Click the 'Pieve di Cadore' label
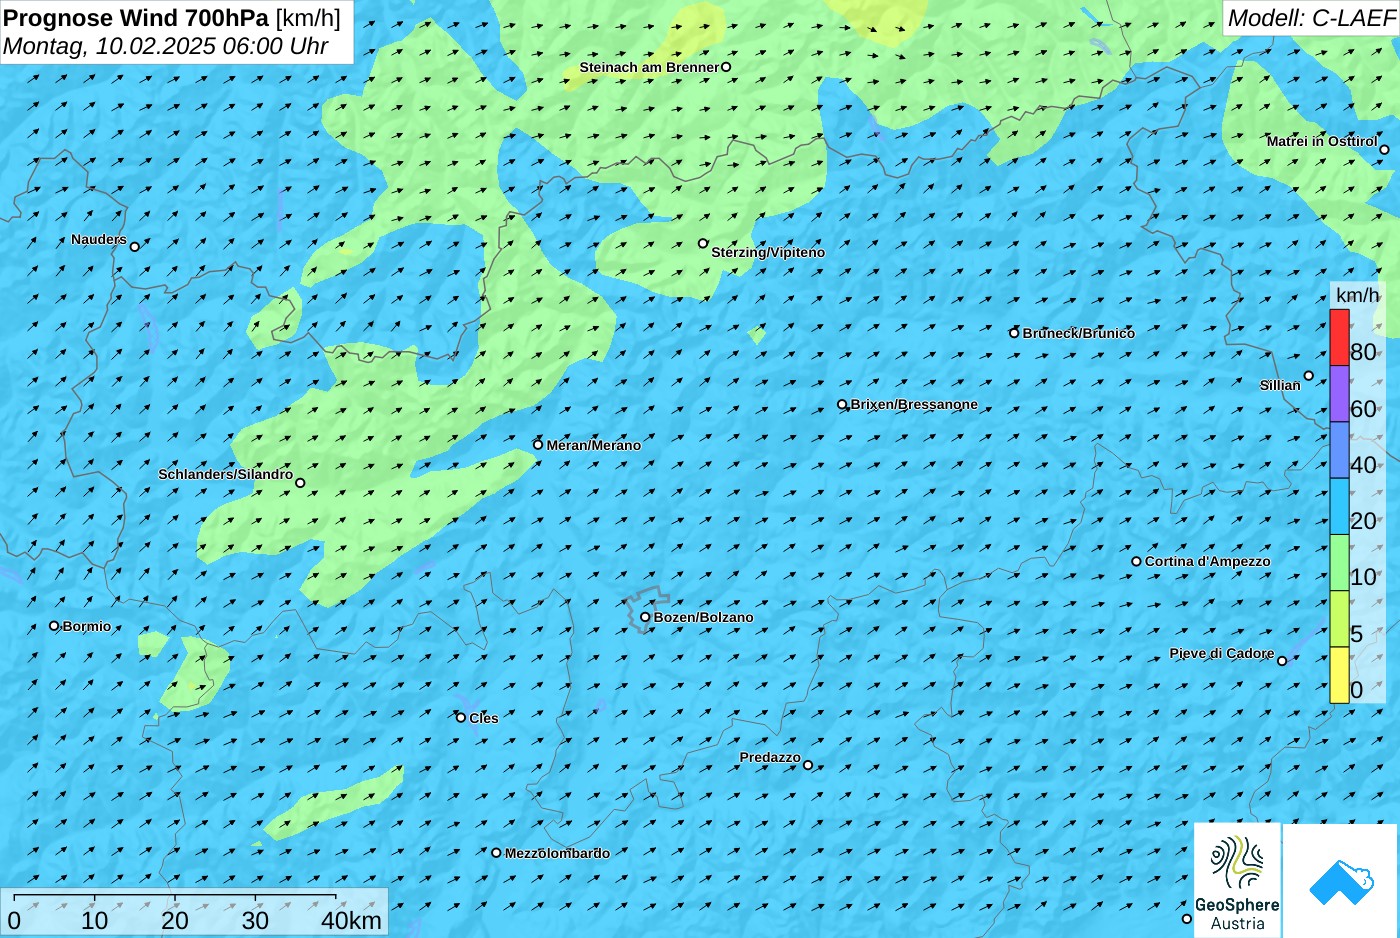Screen dimensions: 1400x938 (x=1222, y=653)
